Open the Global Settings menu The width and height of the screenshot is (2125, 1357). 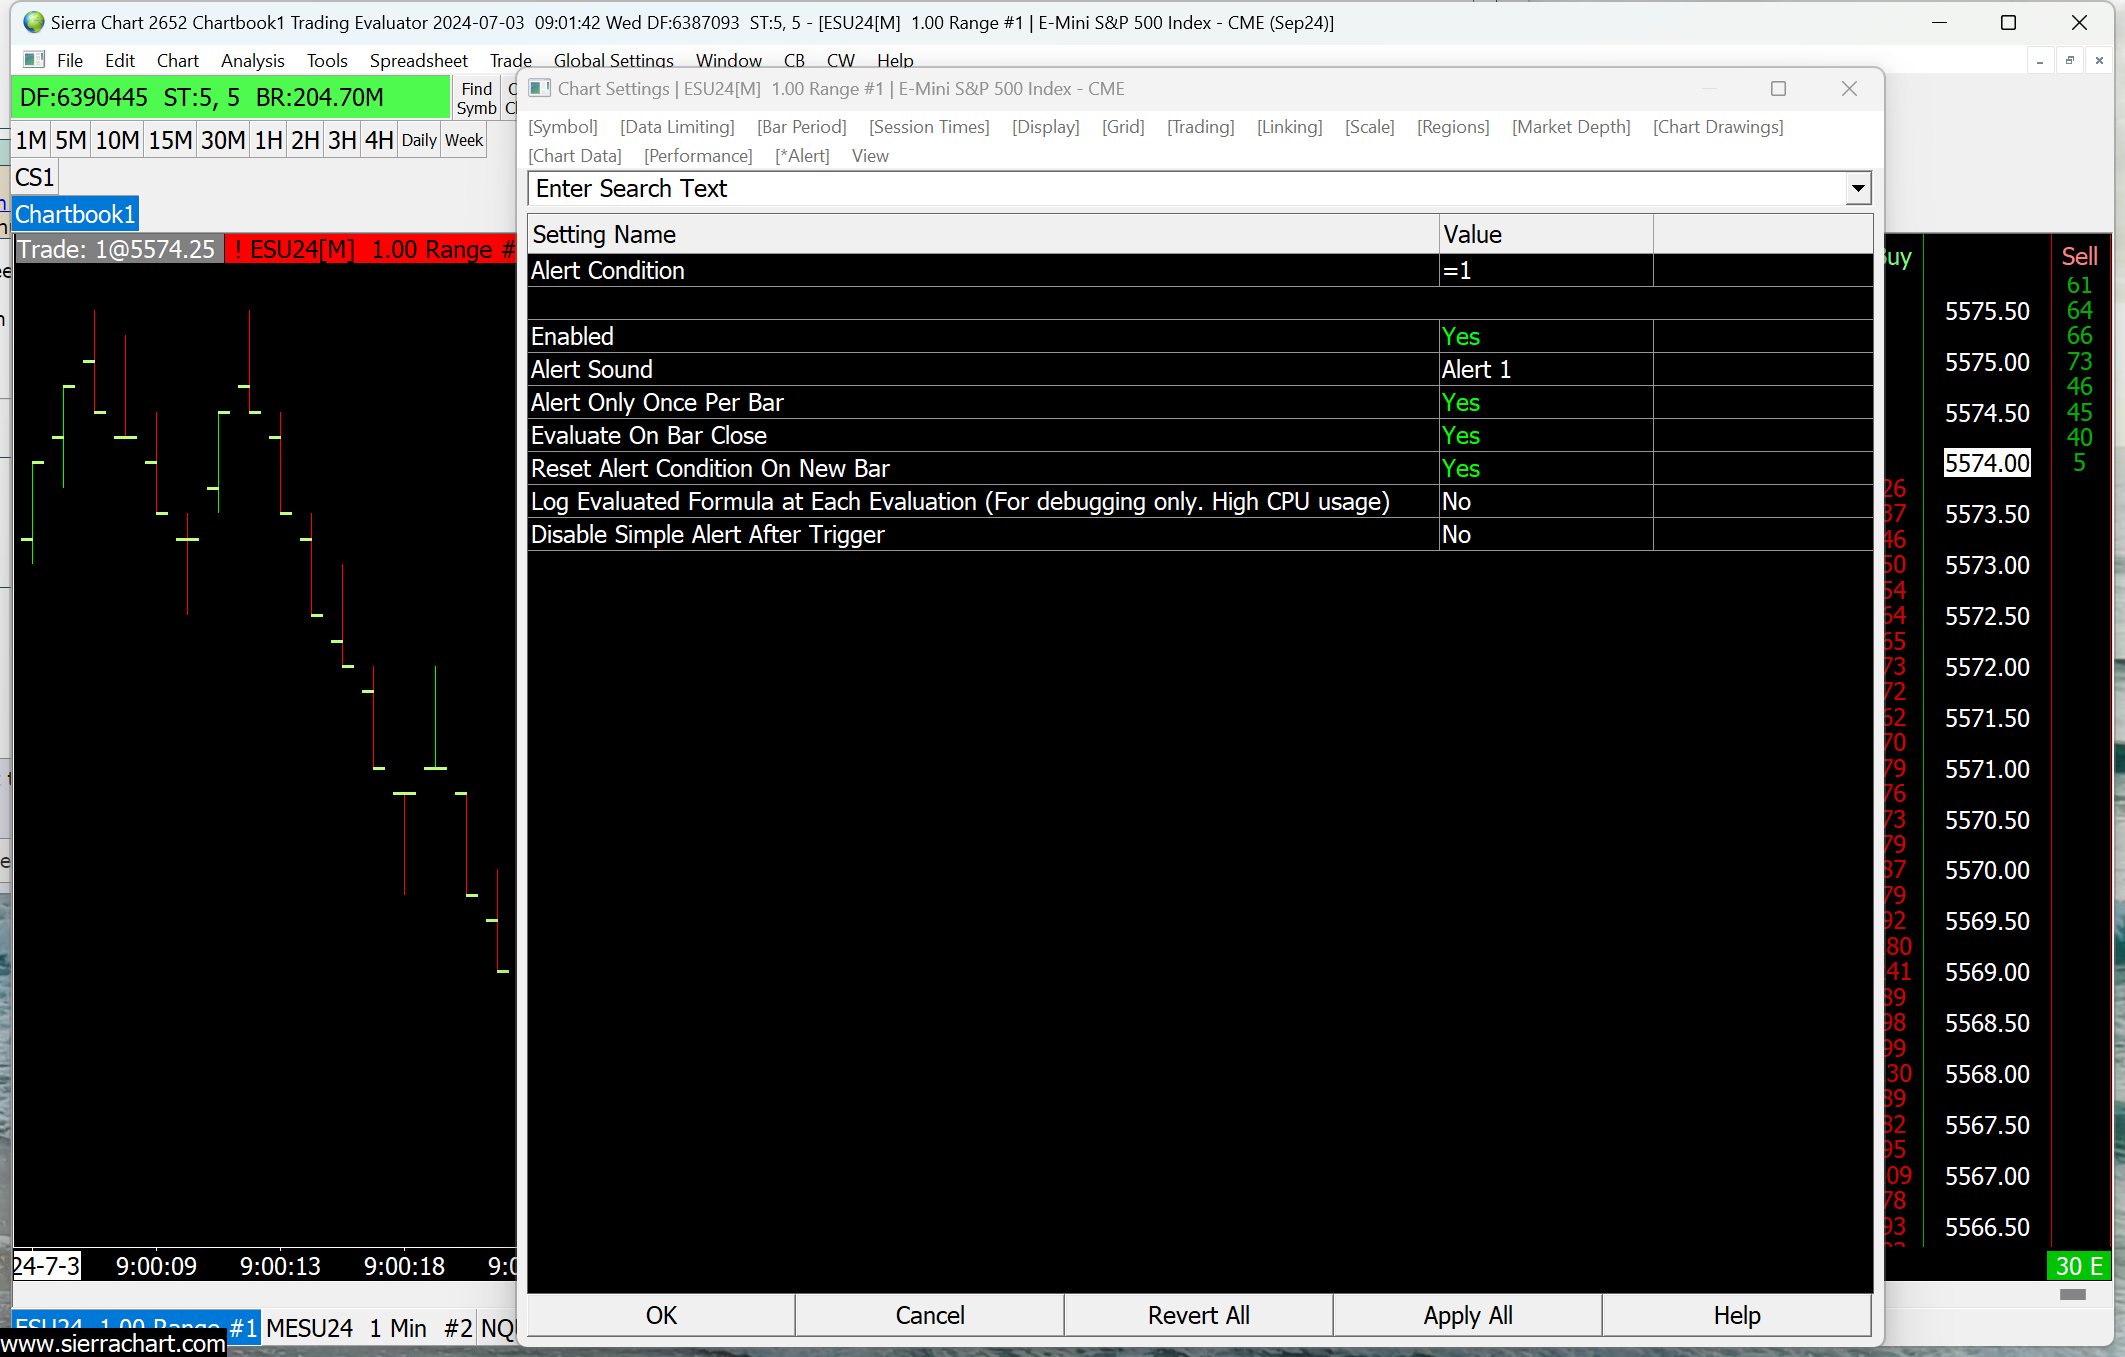[x=613, y=60]
